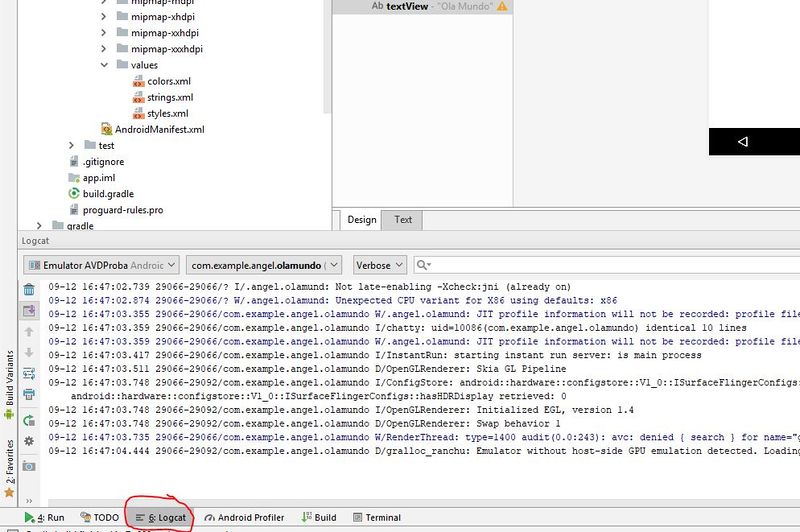Open the Terminal tool window
This screenshot has height=532, width=800.
click(x=377, y=517)
